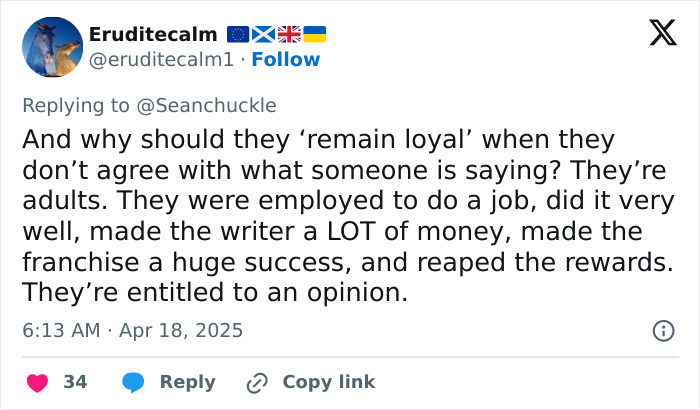Click the Eruditecalm display name
Viewport: 700px width, 410px height.
[x=153, y=35]
